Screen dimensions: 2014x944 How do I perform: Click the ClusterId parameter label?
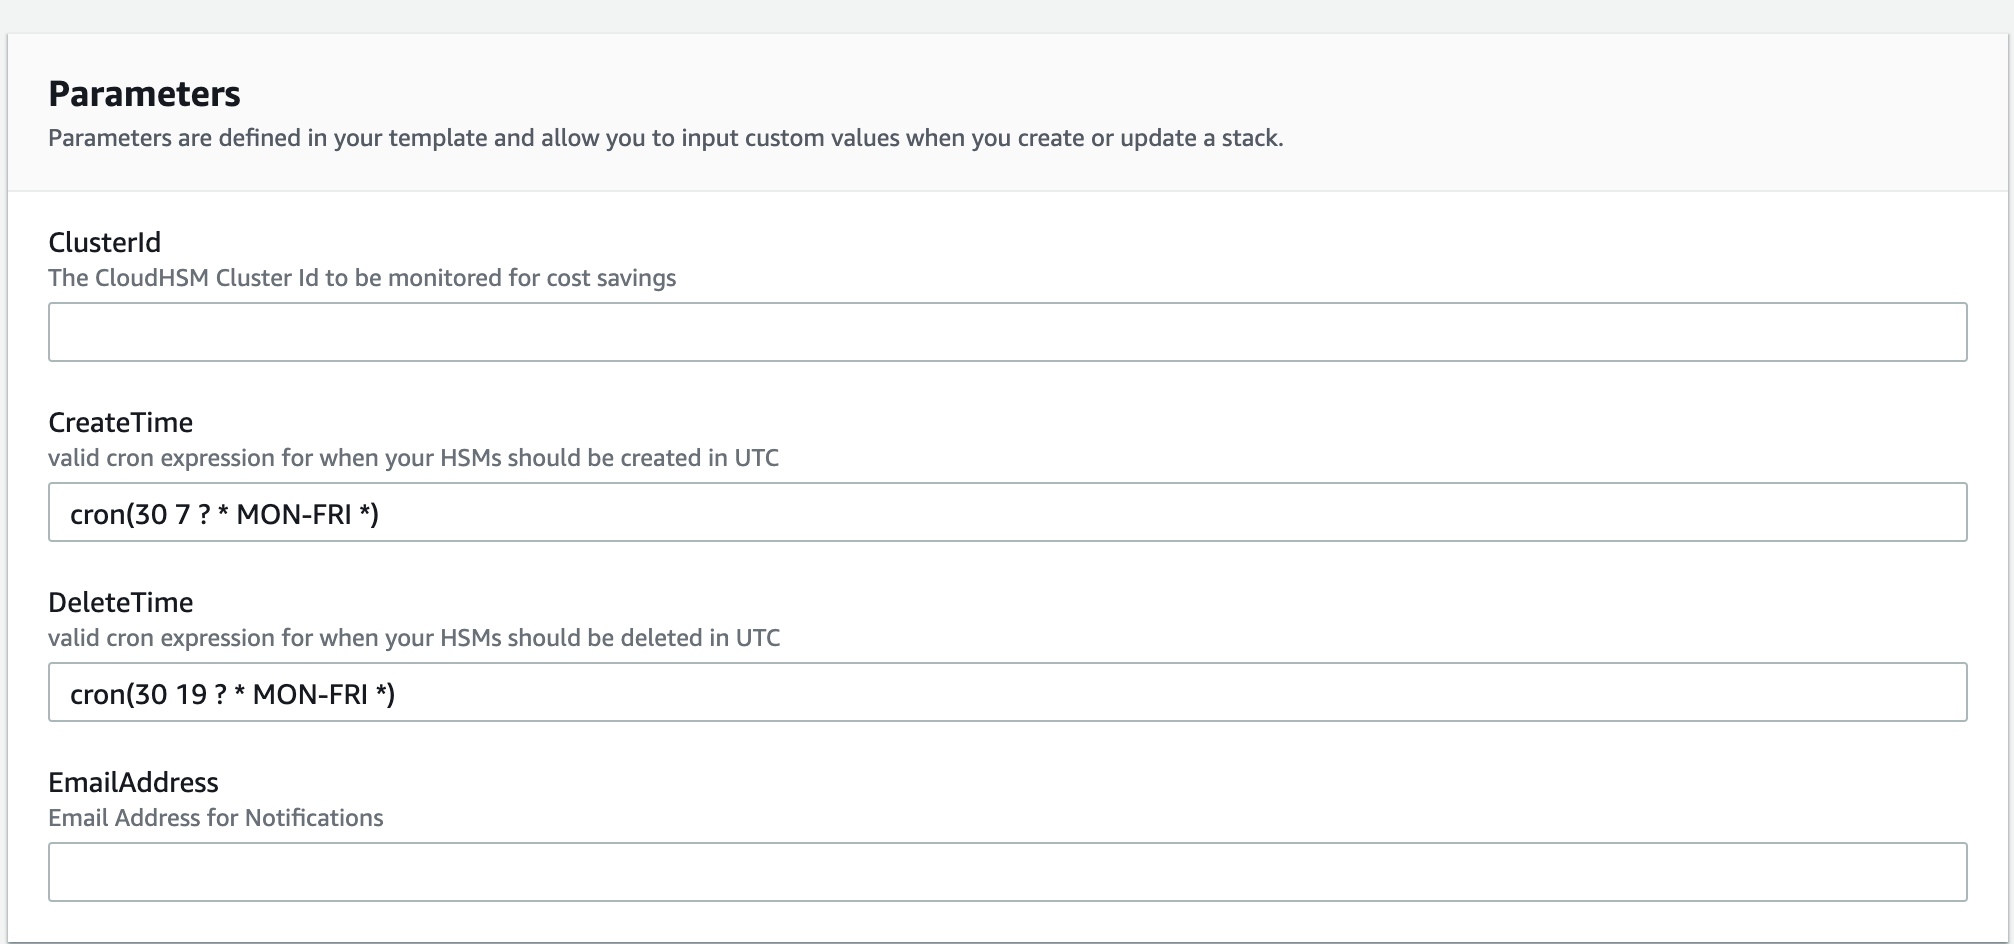click(x=104, y=242)
